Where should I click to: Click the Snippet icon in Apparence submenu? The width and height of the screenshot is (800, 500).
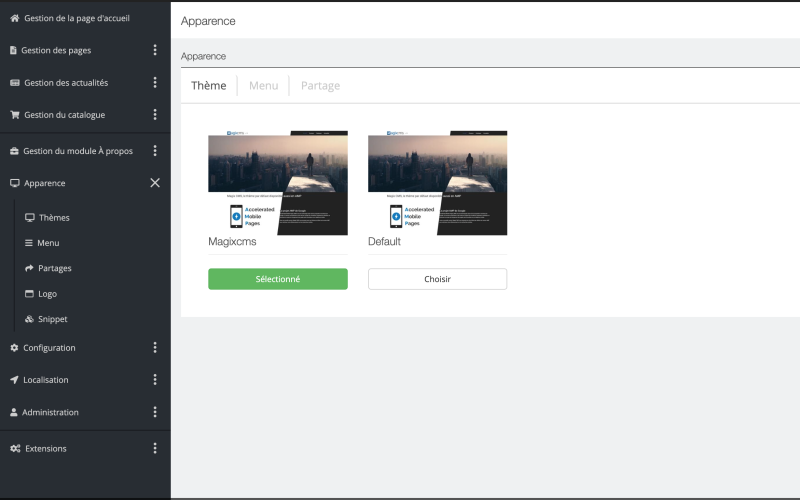tap(29, 319)
